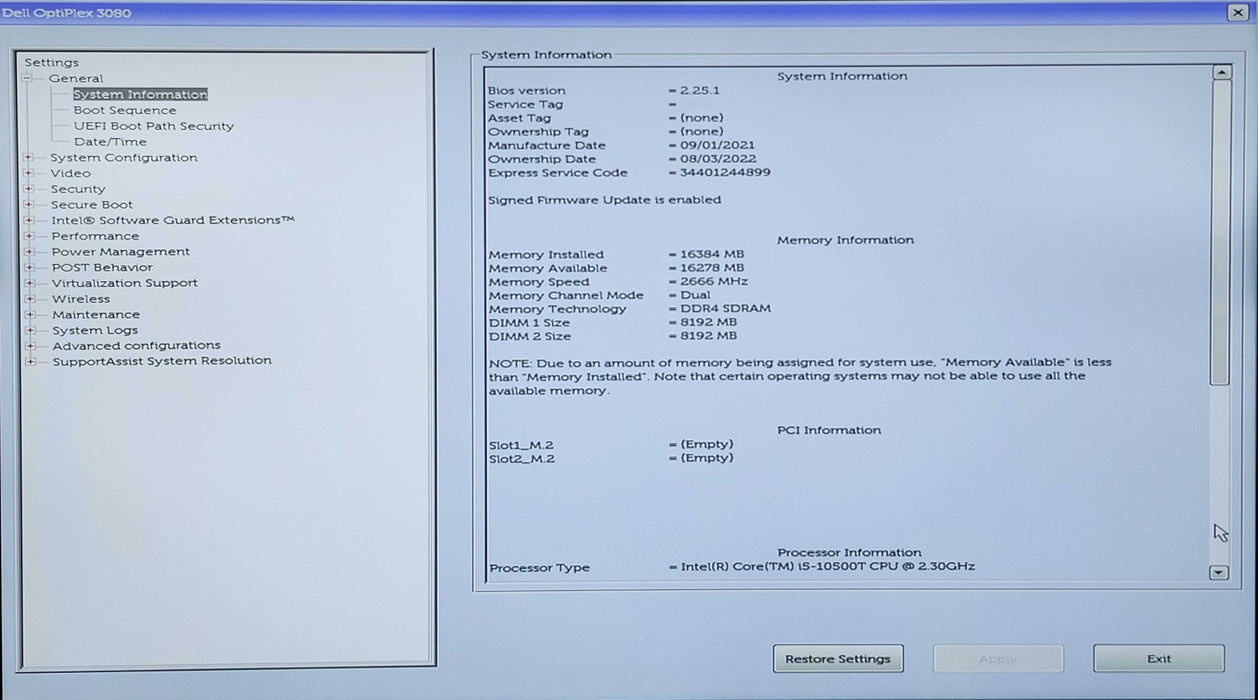Click the Ownership Date 08/03/2022
This screenshot has width=1258, height=700.
point(718,159)
